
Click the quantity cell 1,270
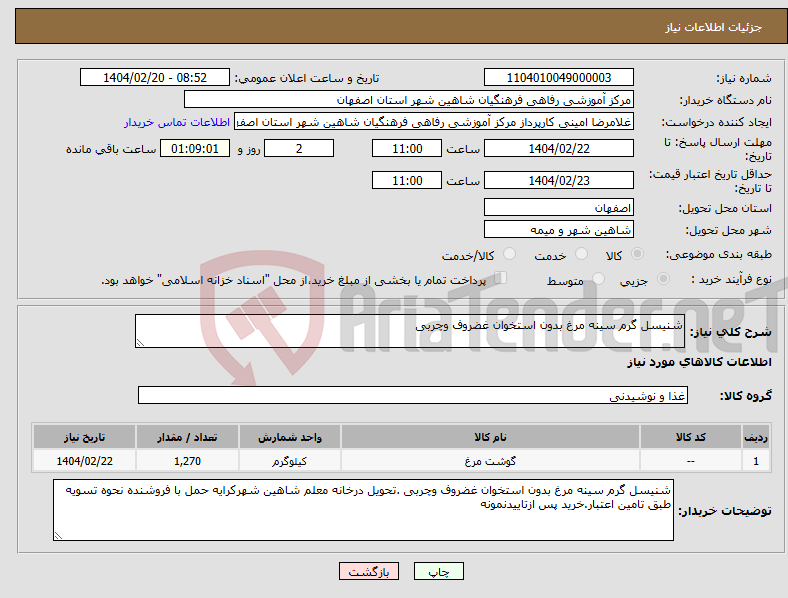187,461
